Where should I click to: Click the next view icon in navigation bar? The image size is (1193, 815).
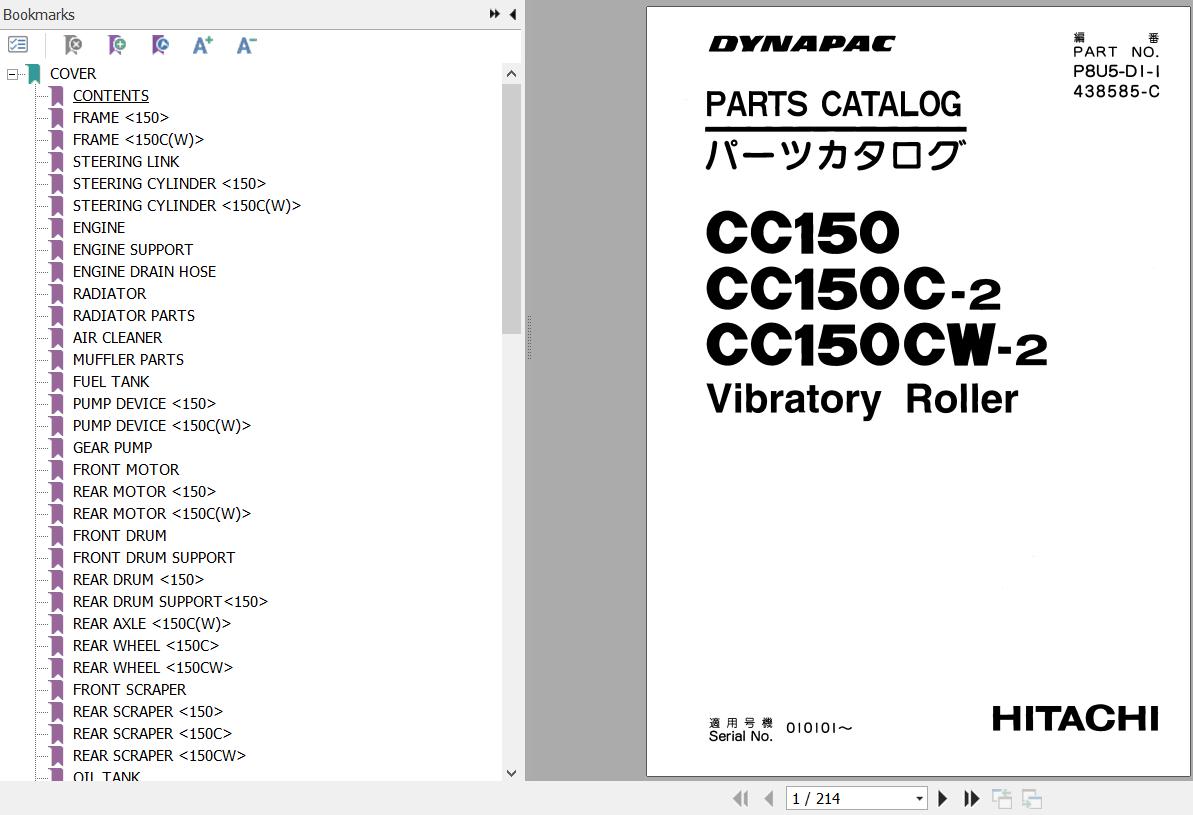(x=1032, y=798)
